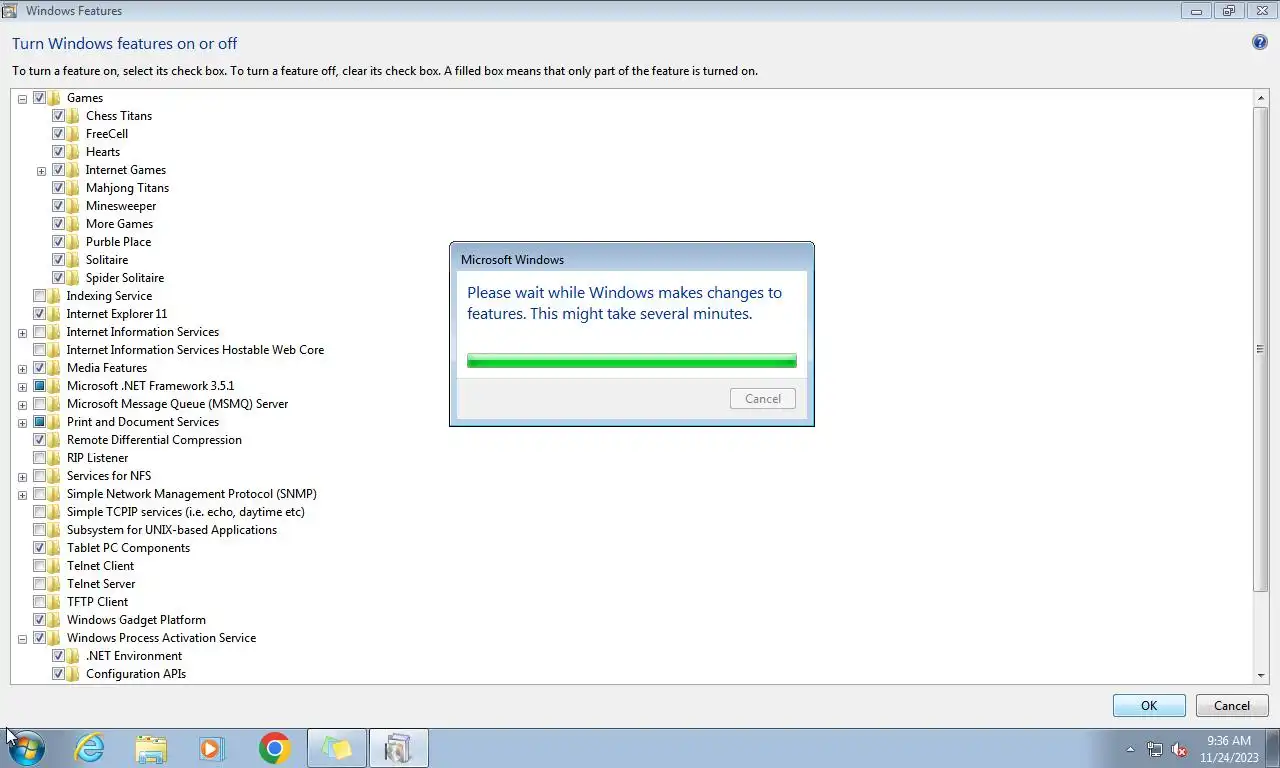Screen dimensions: 1280x768
Task: Select the Purble Place entry
Action: pos(118,242)
